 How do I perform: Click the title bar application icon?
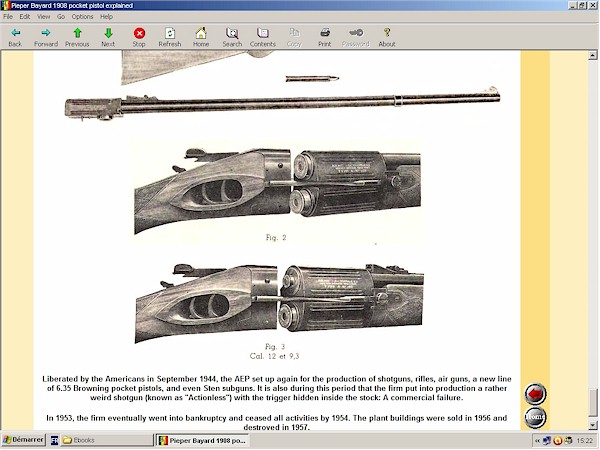pyautogui.click(x=5, y=5)
